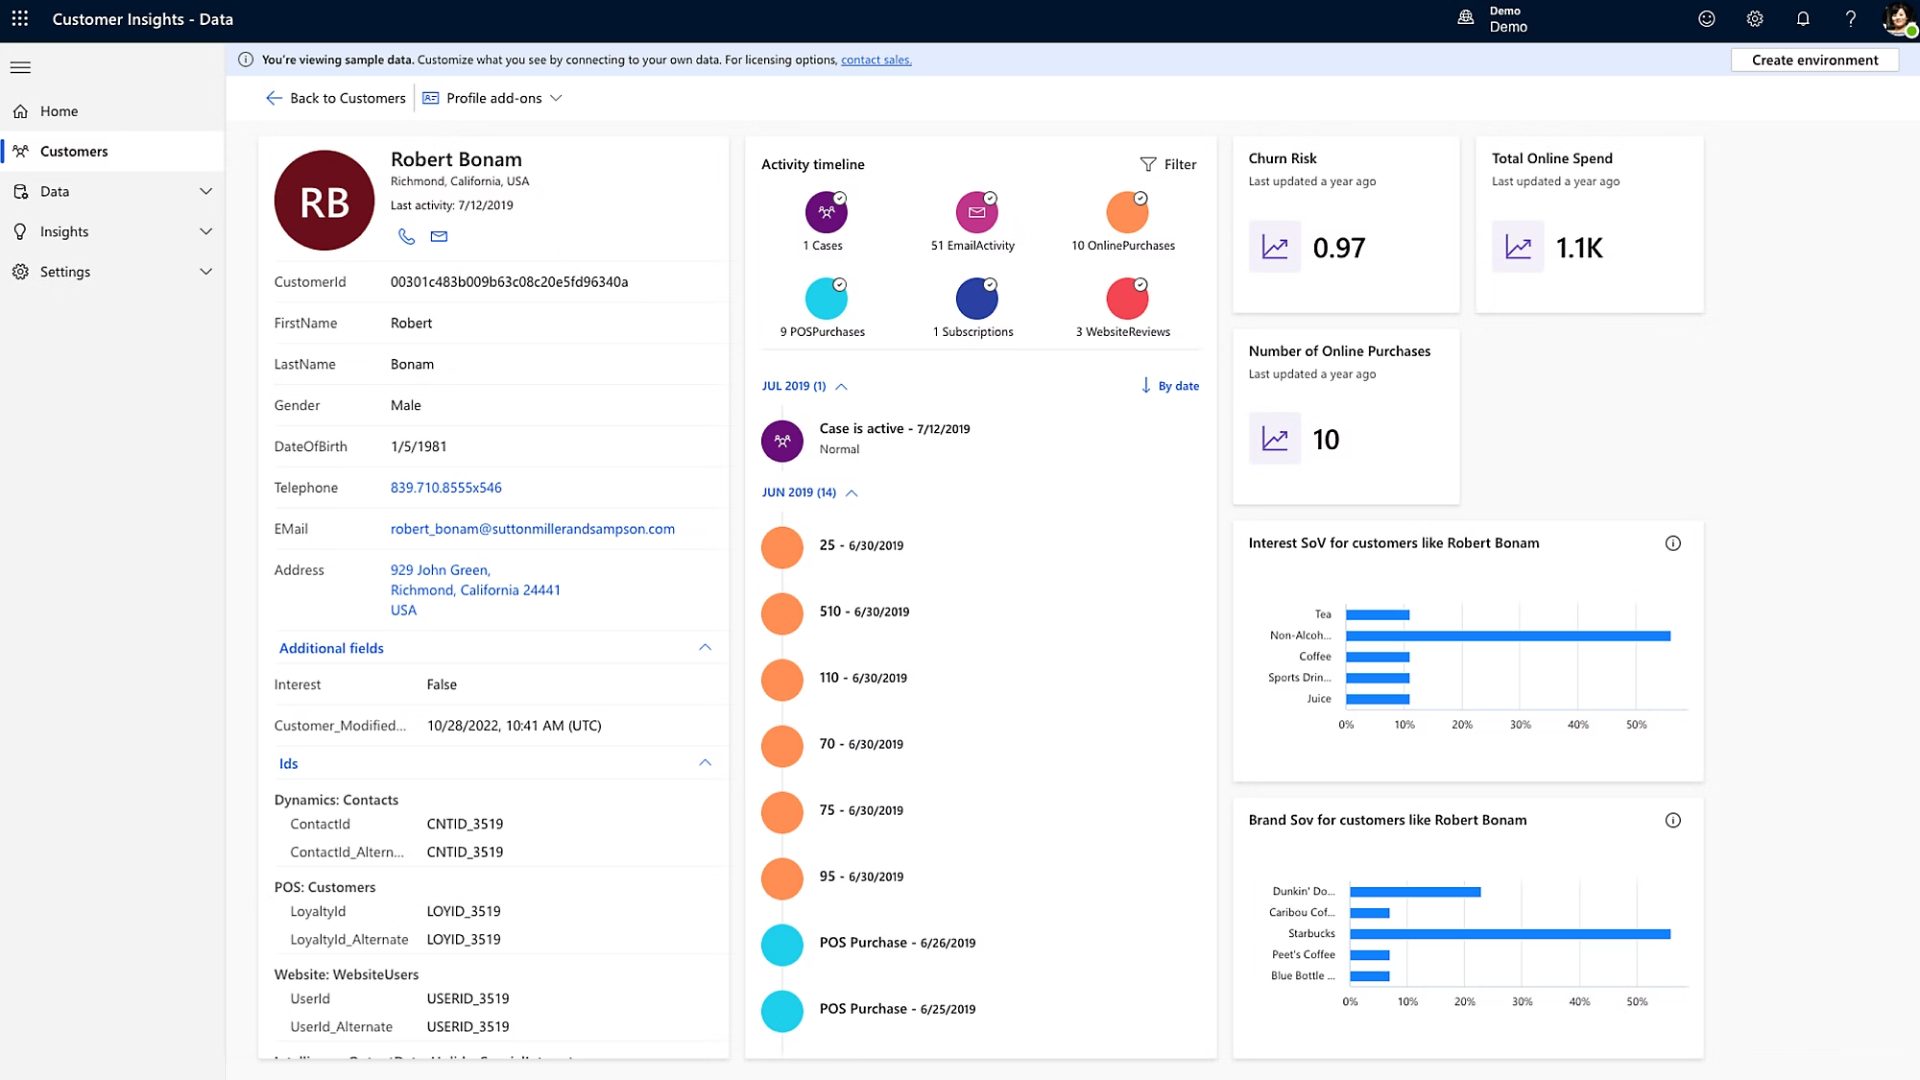Select Customers in the sidebar
Viewport: 1920px width, 1080px height.
click(74, 151)
